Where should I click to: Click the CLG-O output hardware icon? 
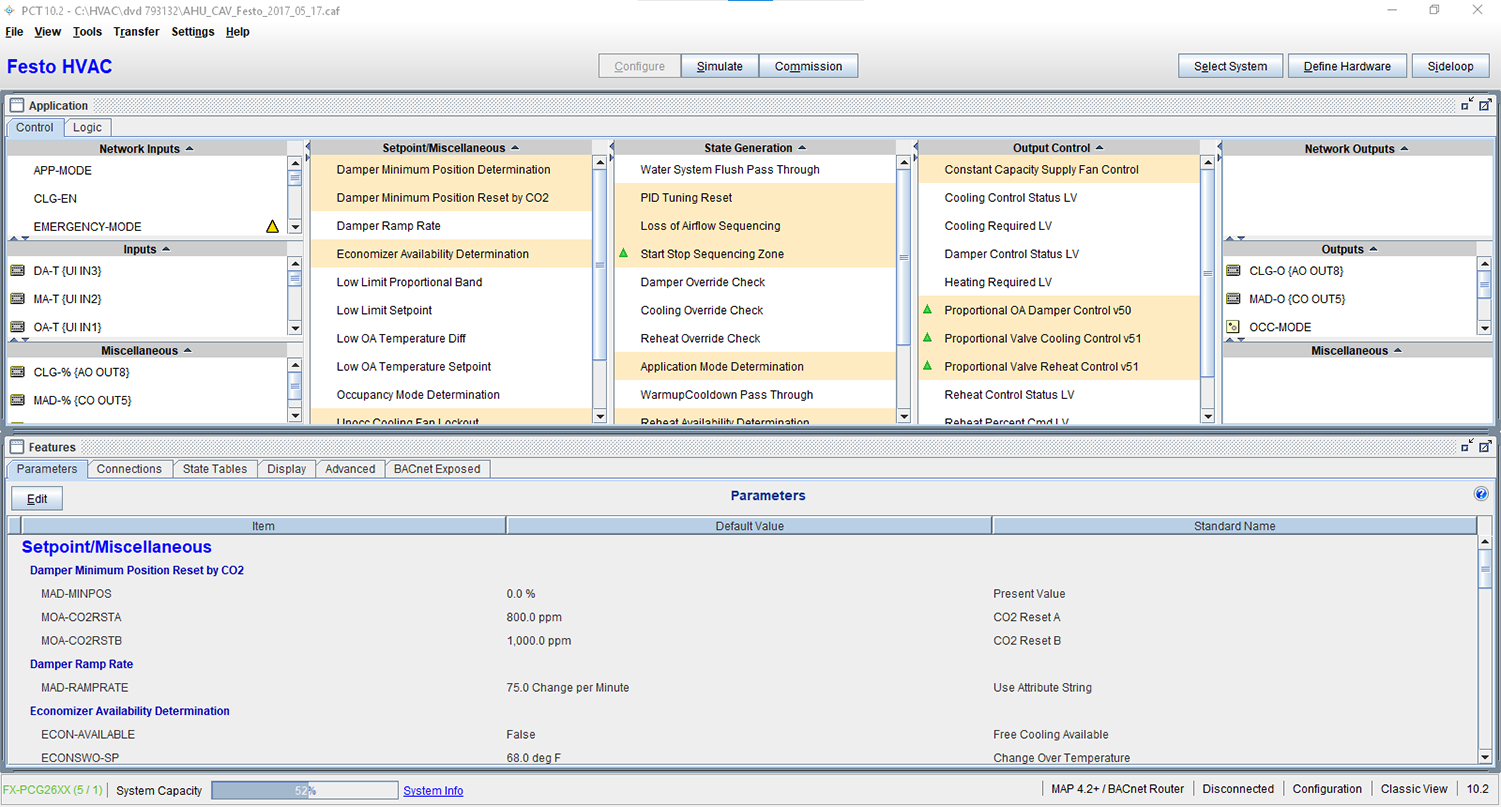(1233, 271)
